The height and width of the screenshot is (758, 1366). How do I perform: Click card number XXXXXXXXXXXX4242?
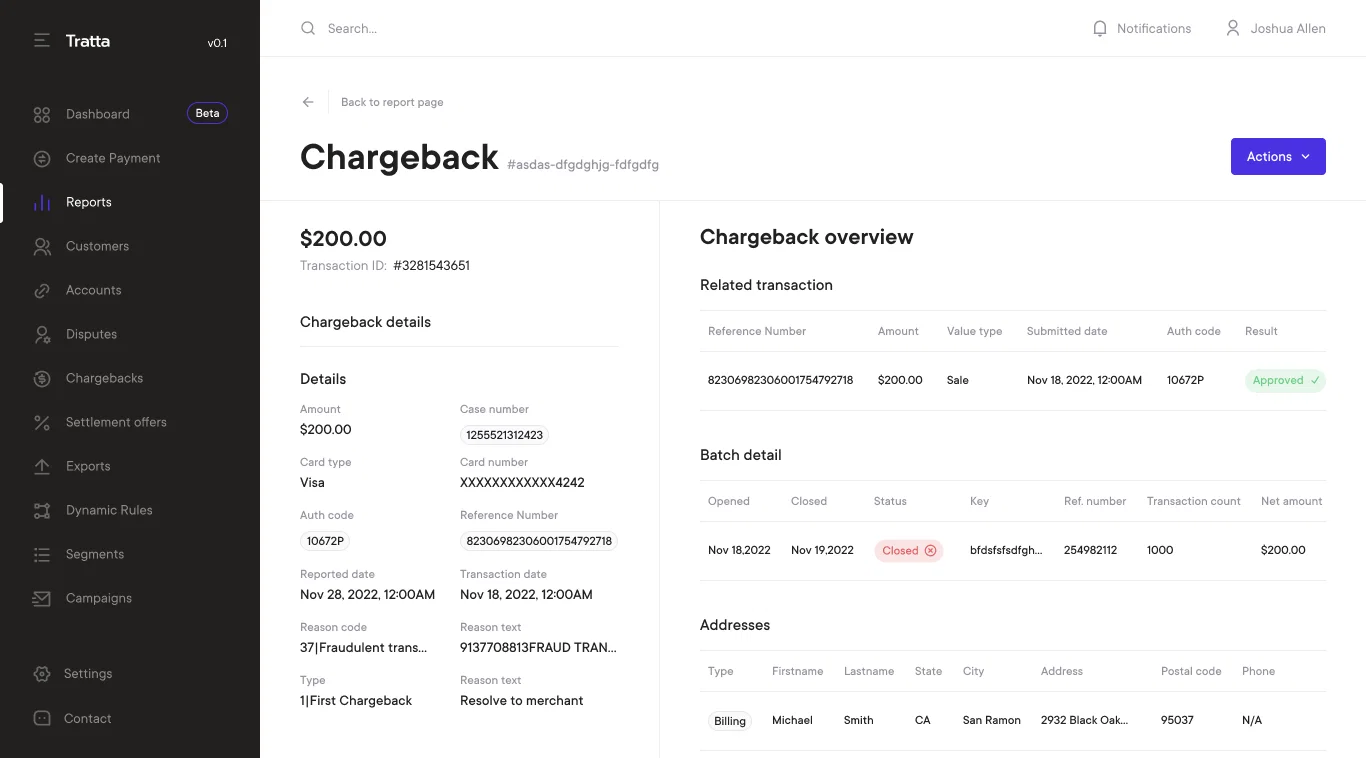[x=522, y=482]
